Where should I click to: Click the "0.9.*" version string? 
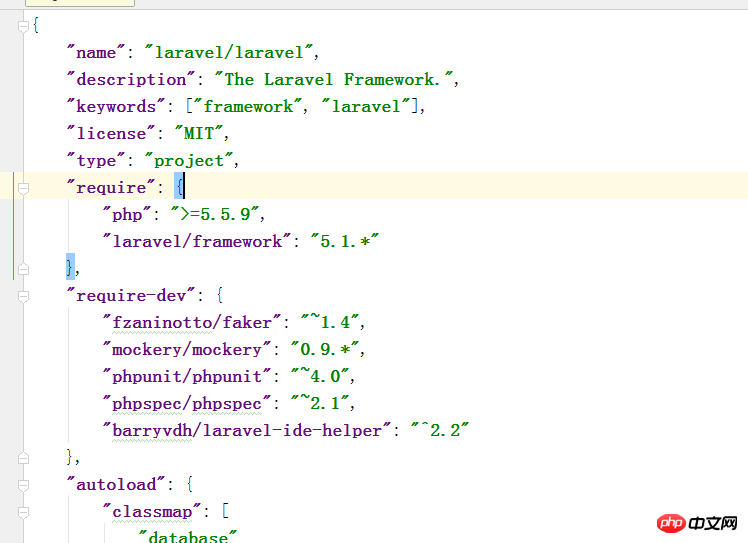pos(324,349)
